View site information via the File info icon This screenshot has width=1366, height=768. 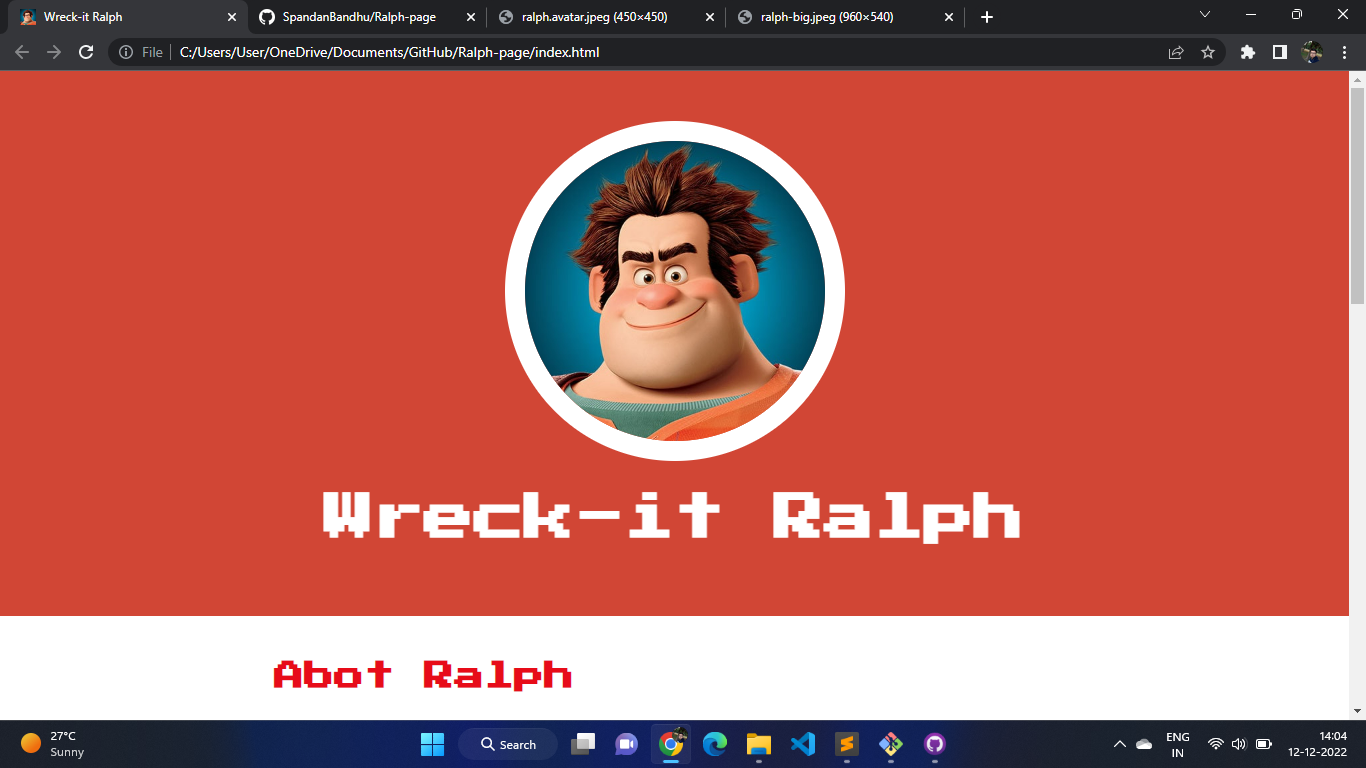tap(127, 52)
